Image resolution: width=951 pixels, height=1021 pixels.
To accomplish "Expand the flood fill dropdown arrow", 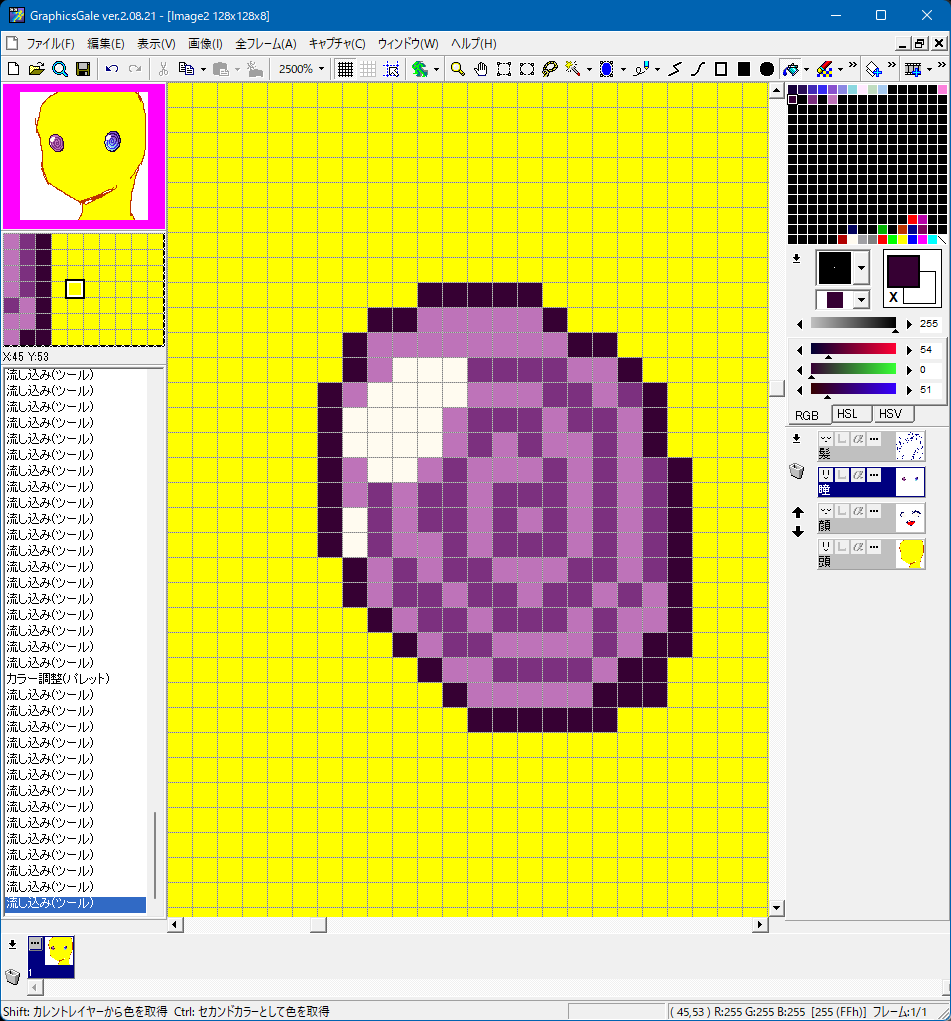I will tap(806, 69).
